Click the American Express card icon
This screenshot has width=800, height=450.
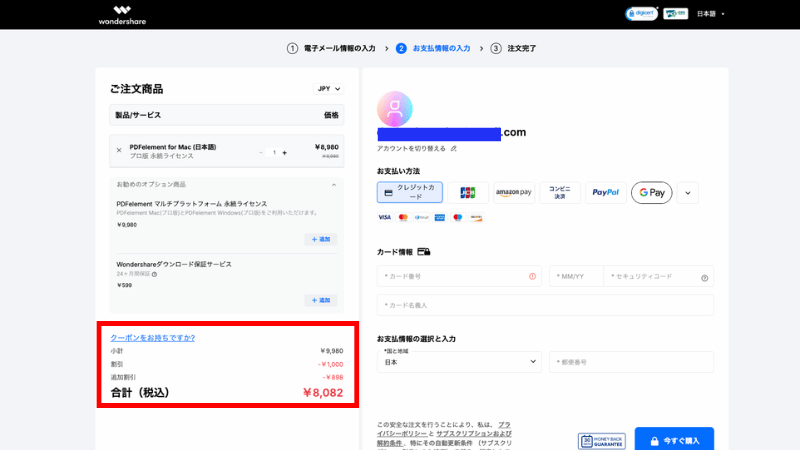point(440,217)
